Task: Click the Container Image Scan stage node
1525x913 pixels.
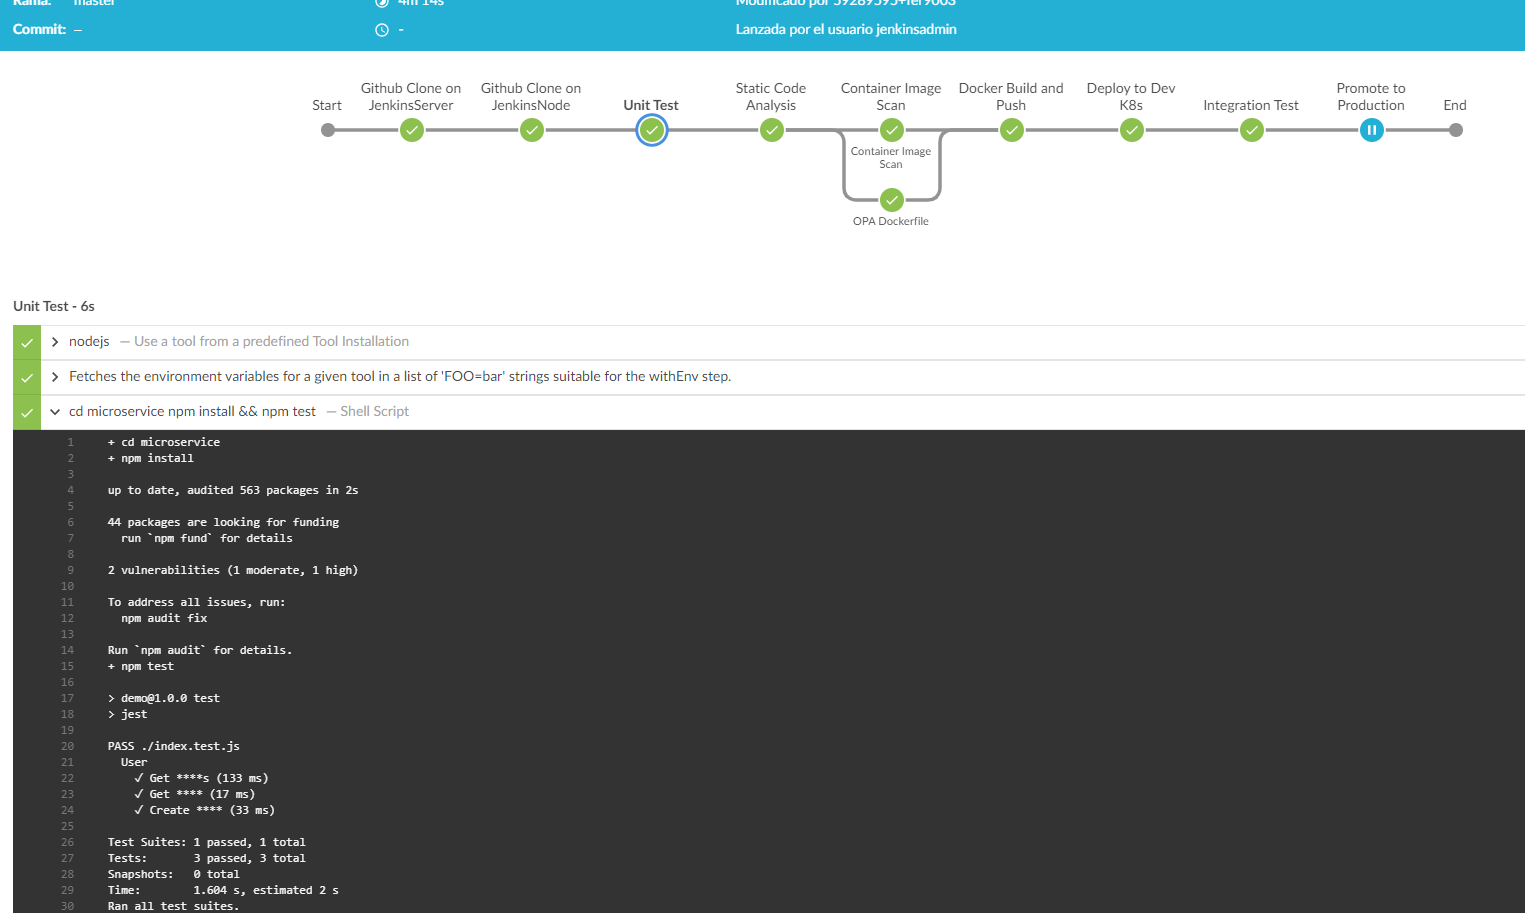Action: point(891,130)
